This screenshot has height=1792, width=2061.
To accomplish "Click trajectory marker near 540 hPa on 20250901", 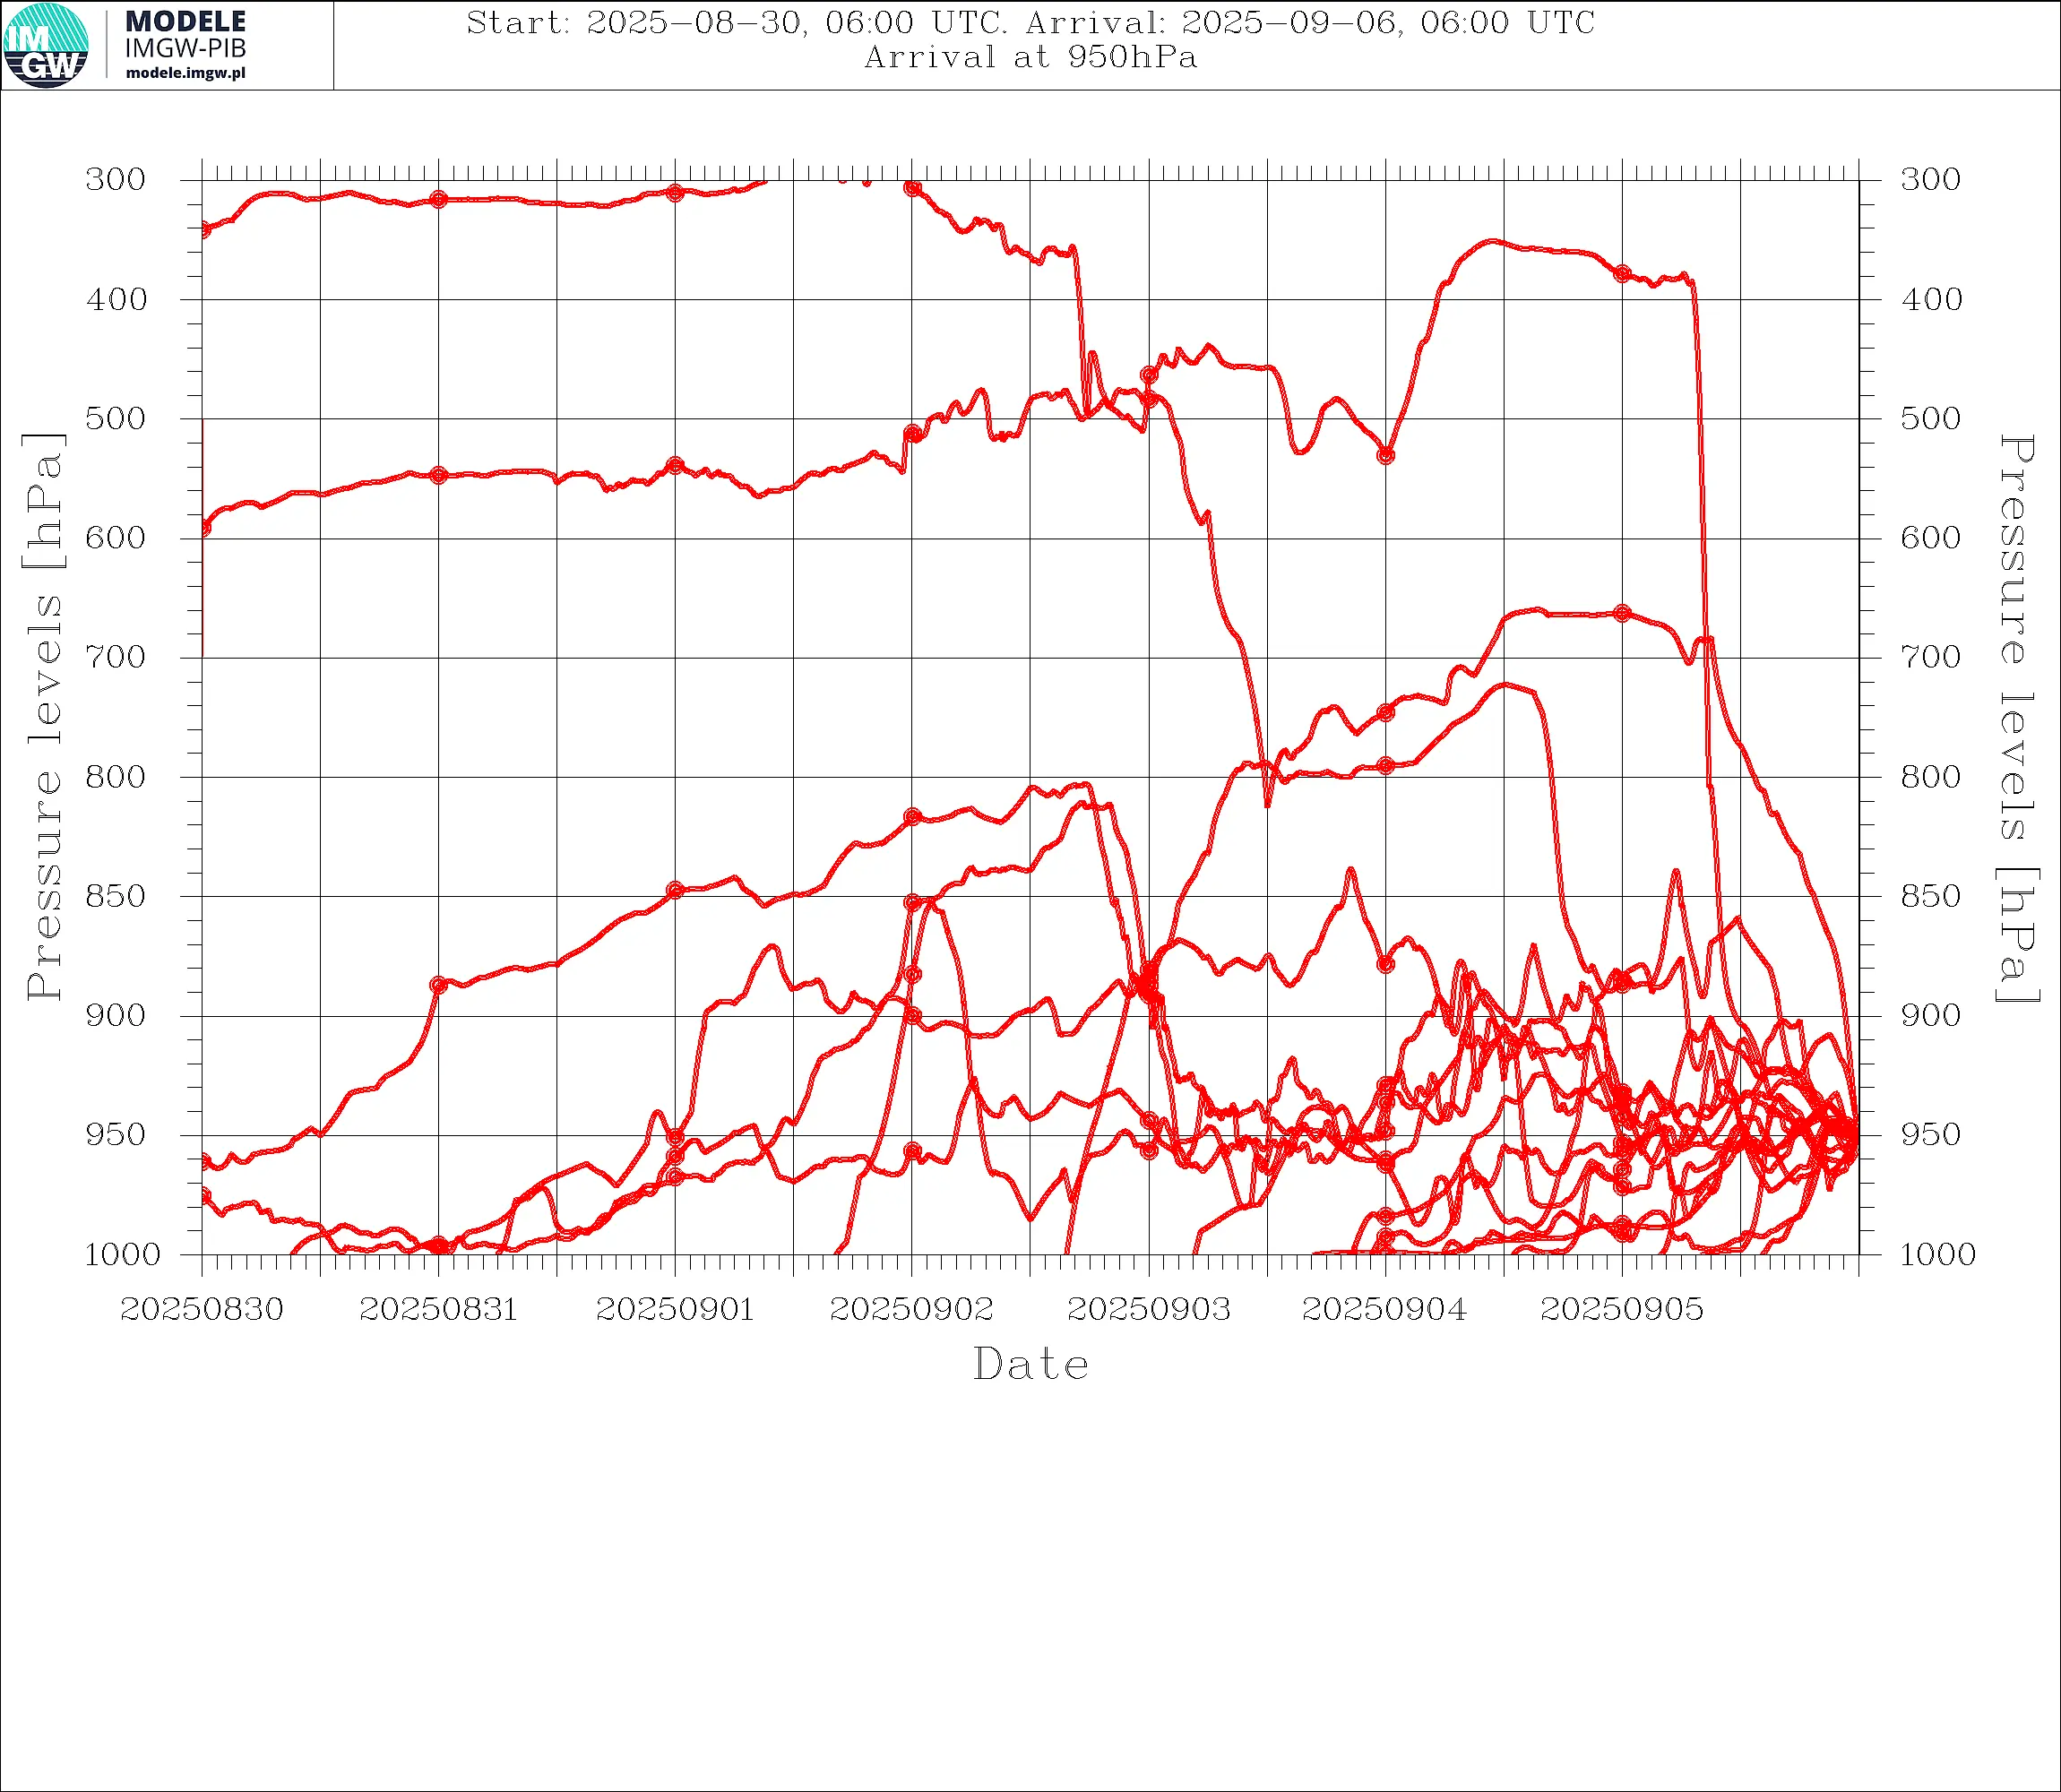I will tap(675, 465).
